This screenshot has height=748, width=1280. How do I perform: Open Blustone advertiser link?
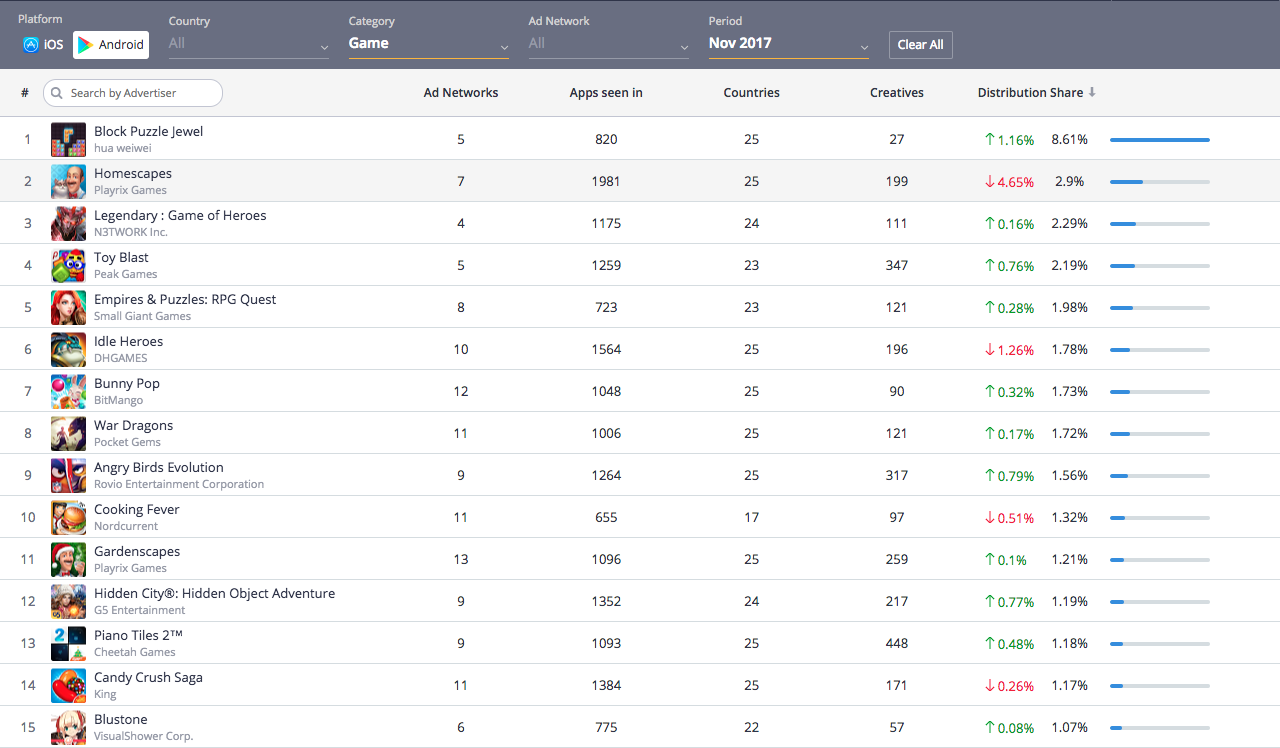121,720
